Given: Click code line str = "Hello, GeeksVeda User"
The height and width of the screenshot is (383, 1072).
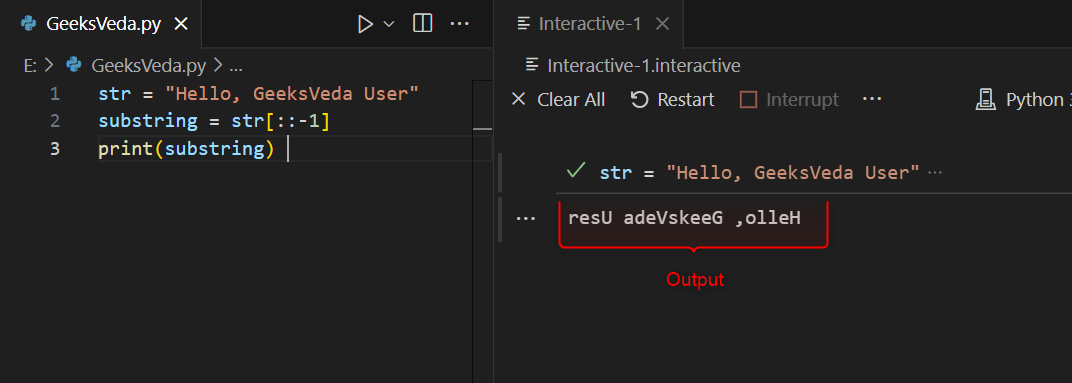Looking at the screenshot, I should tap(258, 94).
